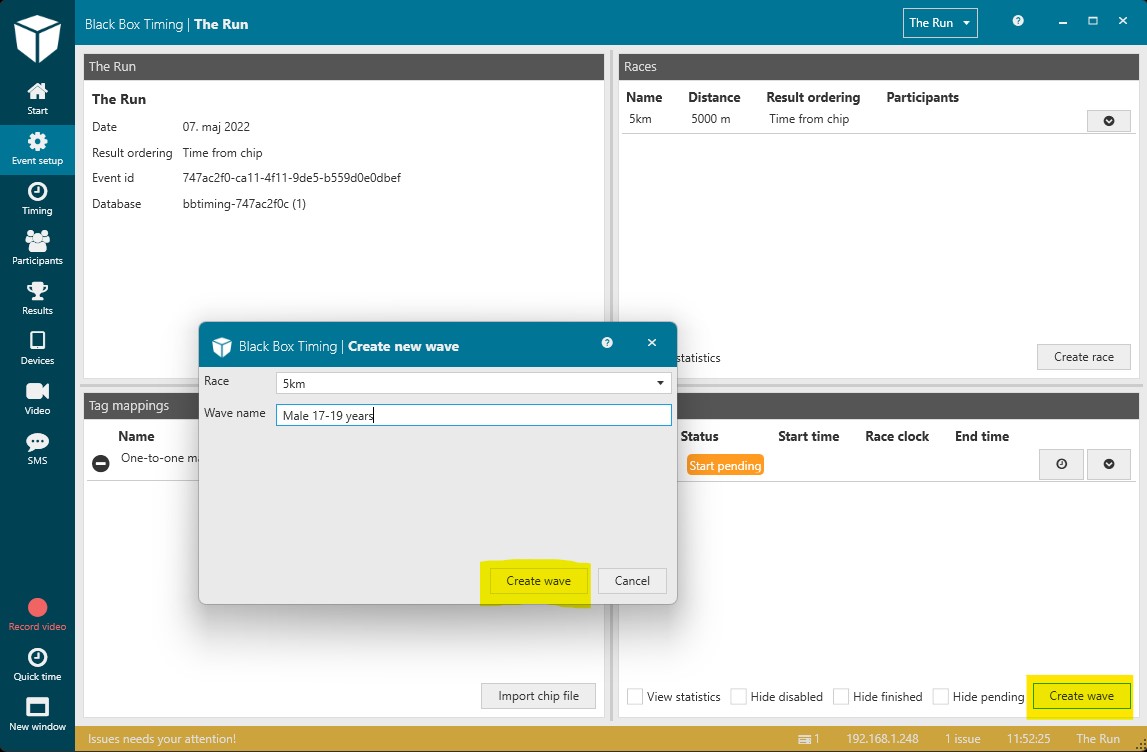Click the help icon in Create new wave dialog
Viewport: 1147px width, 752px height.
point(607,342)
